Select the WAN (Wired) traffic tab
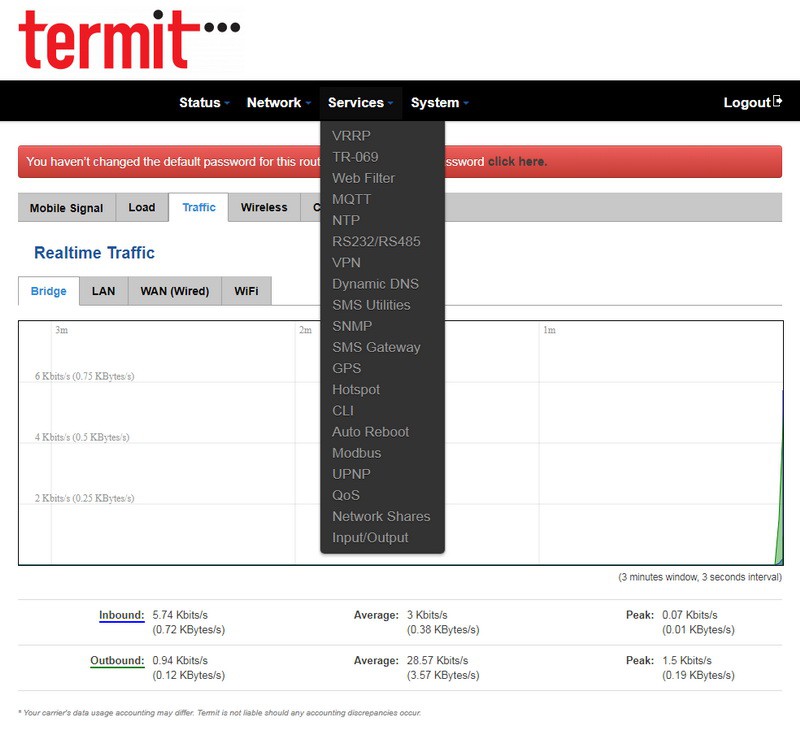Viewport: 800px width, 731px height. [174, 291]
